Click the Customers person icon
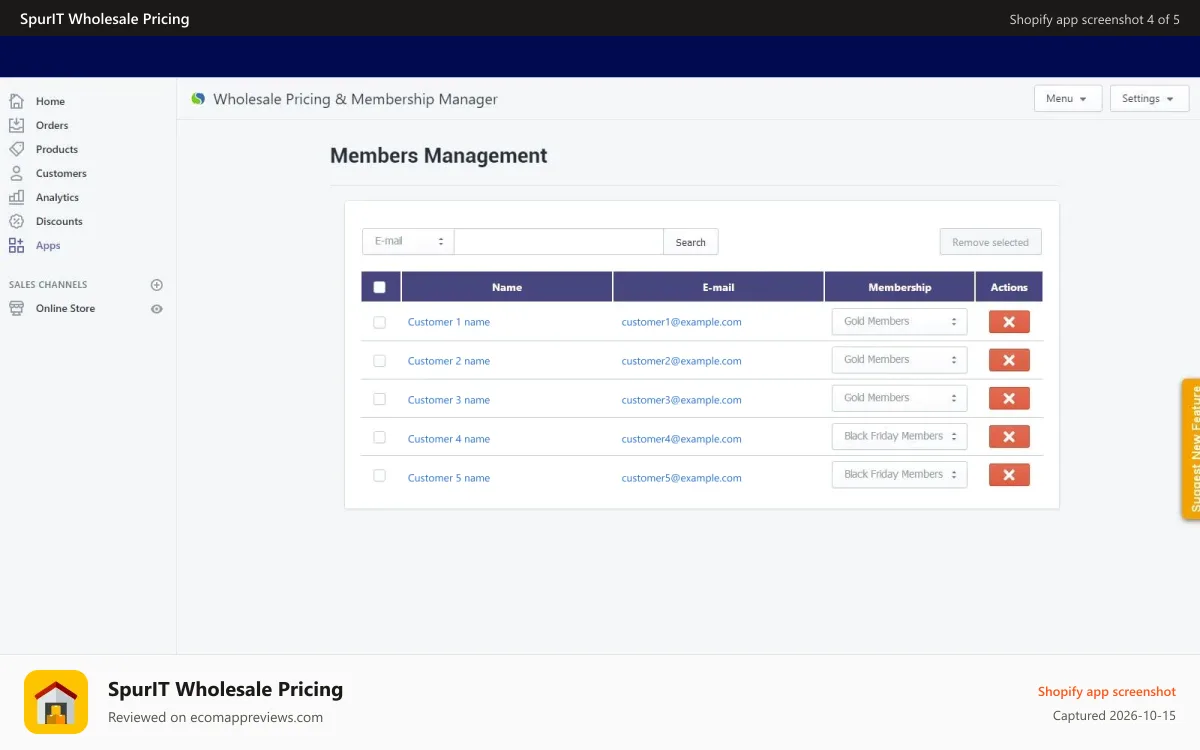The width and height of the screenshot is (1200, 750). click(x=16, y=173)
